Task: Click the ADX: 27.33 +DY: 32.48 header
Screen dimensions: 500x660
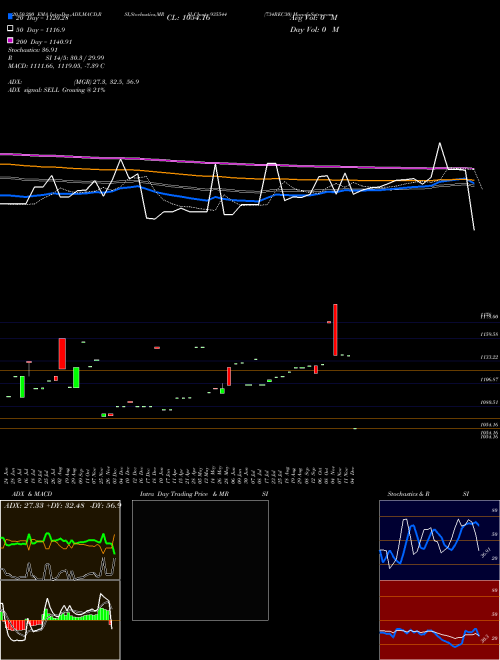Action: point(63,505)
